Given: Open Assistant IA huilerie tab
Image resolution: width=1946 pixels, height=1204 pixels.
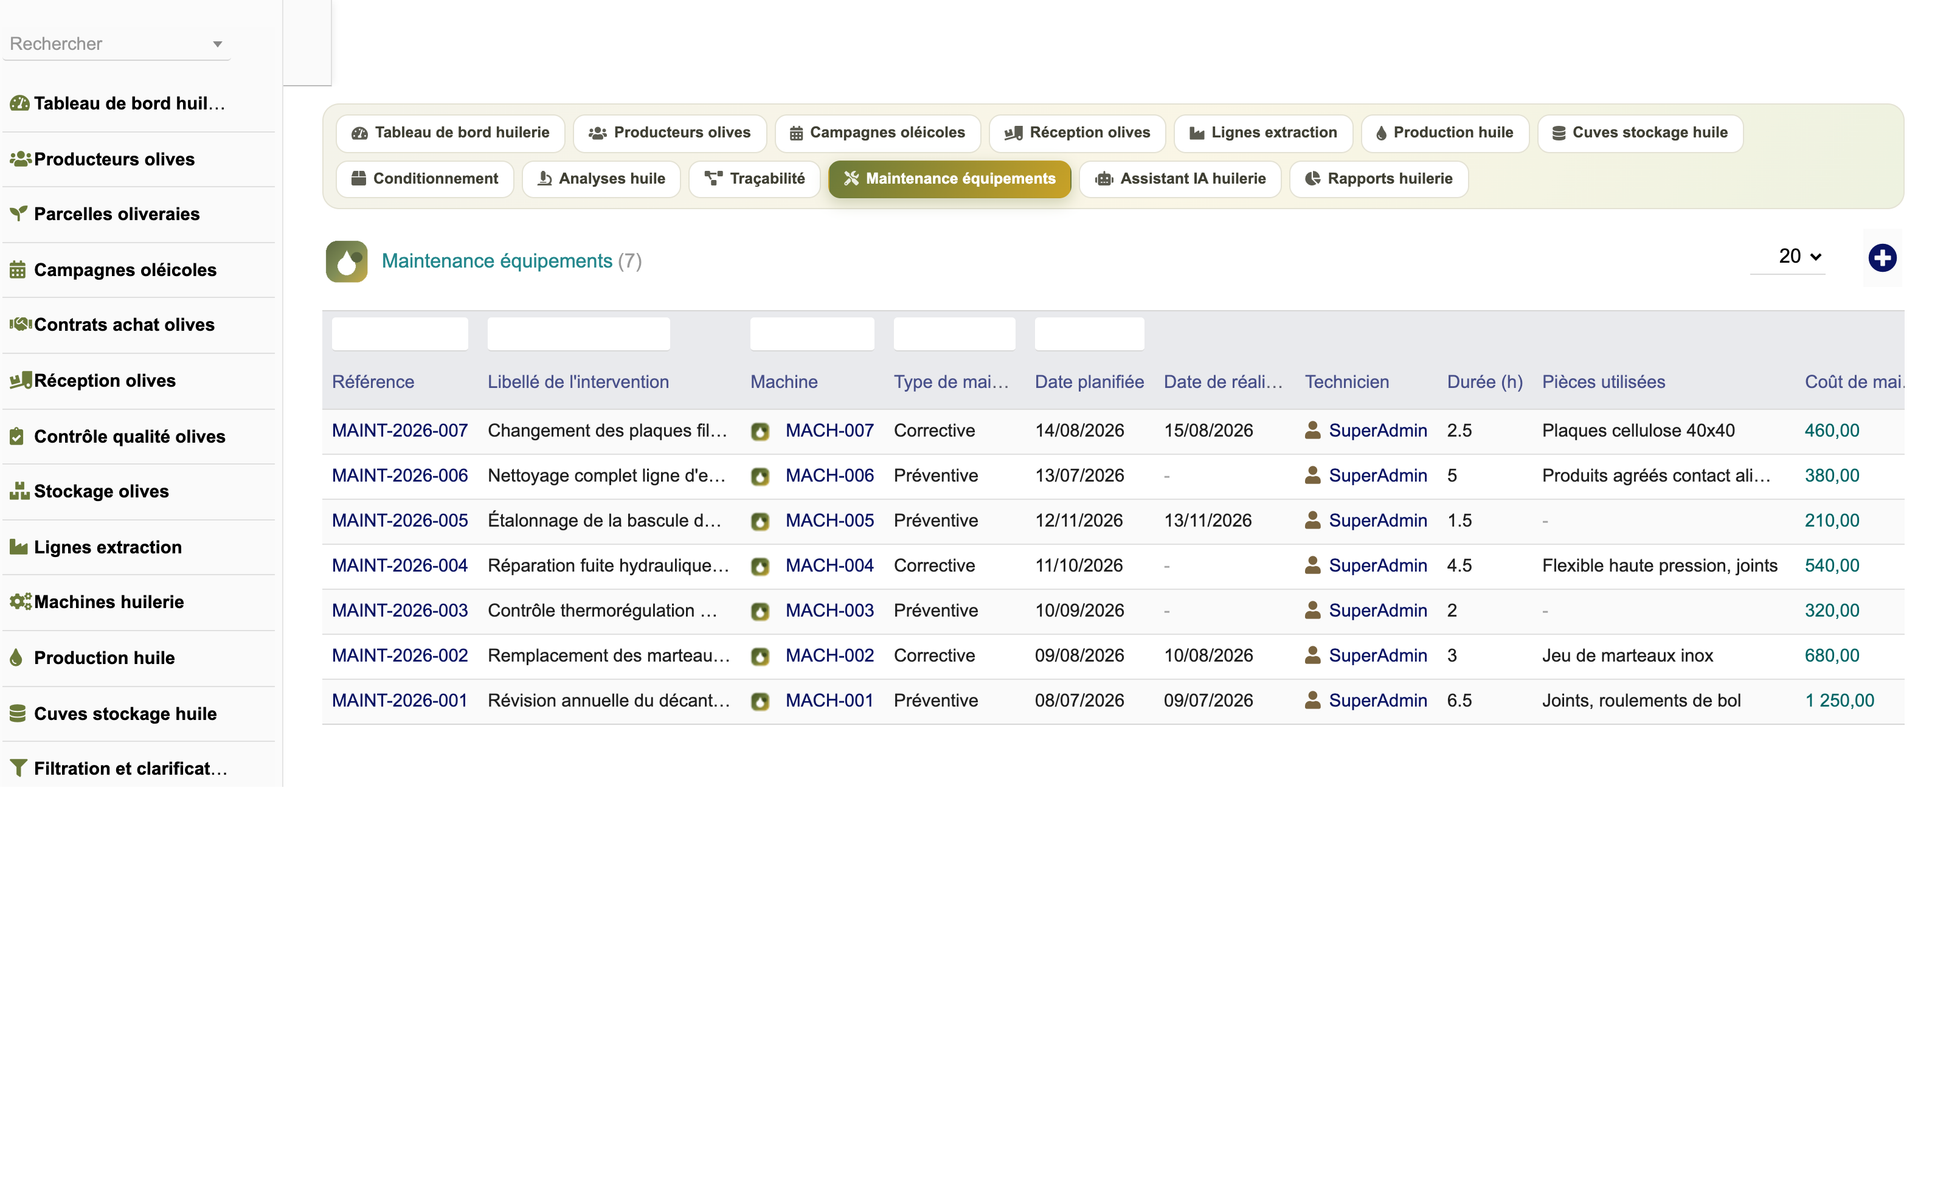Looking at the screenshot, I should click(1180, 179).
